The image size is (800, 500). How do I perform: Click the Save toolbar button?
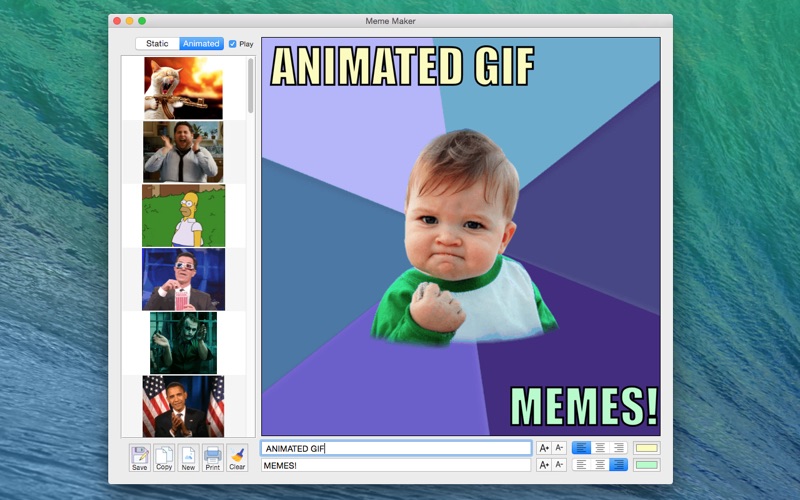(x=139, y=458)
